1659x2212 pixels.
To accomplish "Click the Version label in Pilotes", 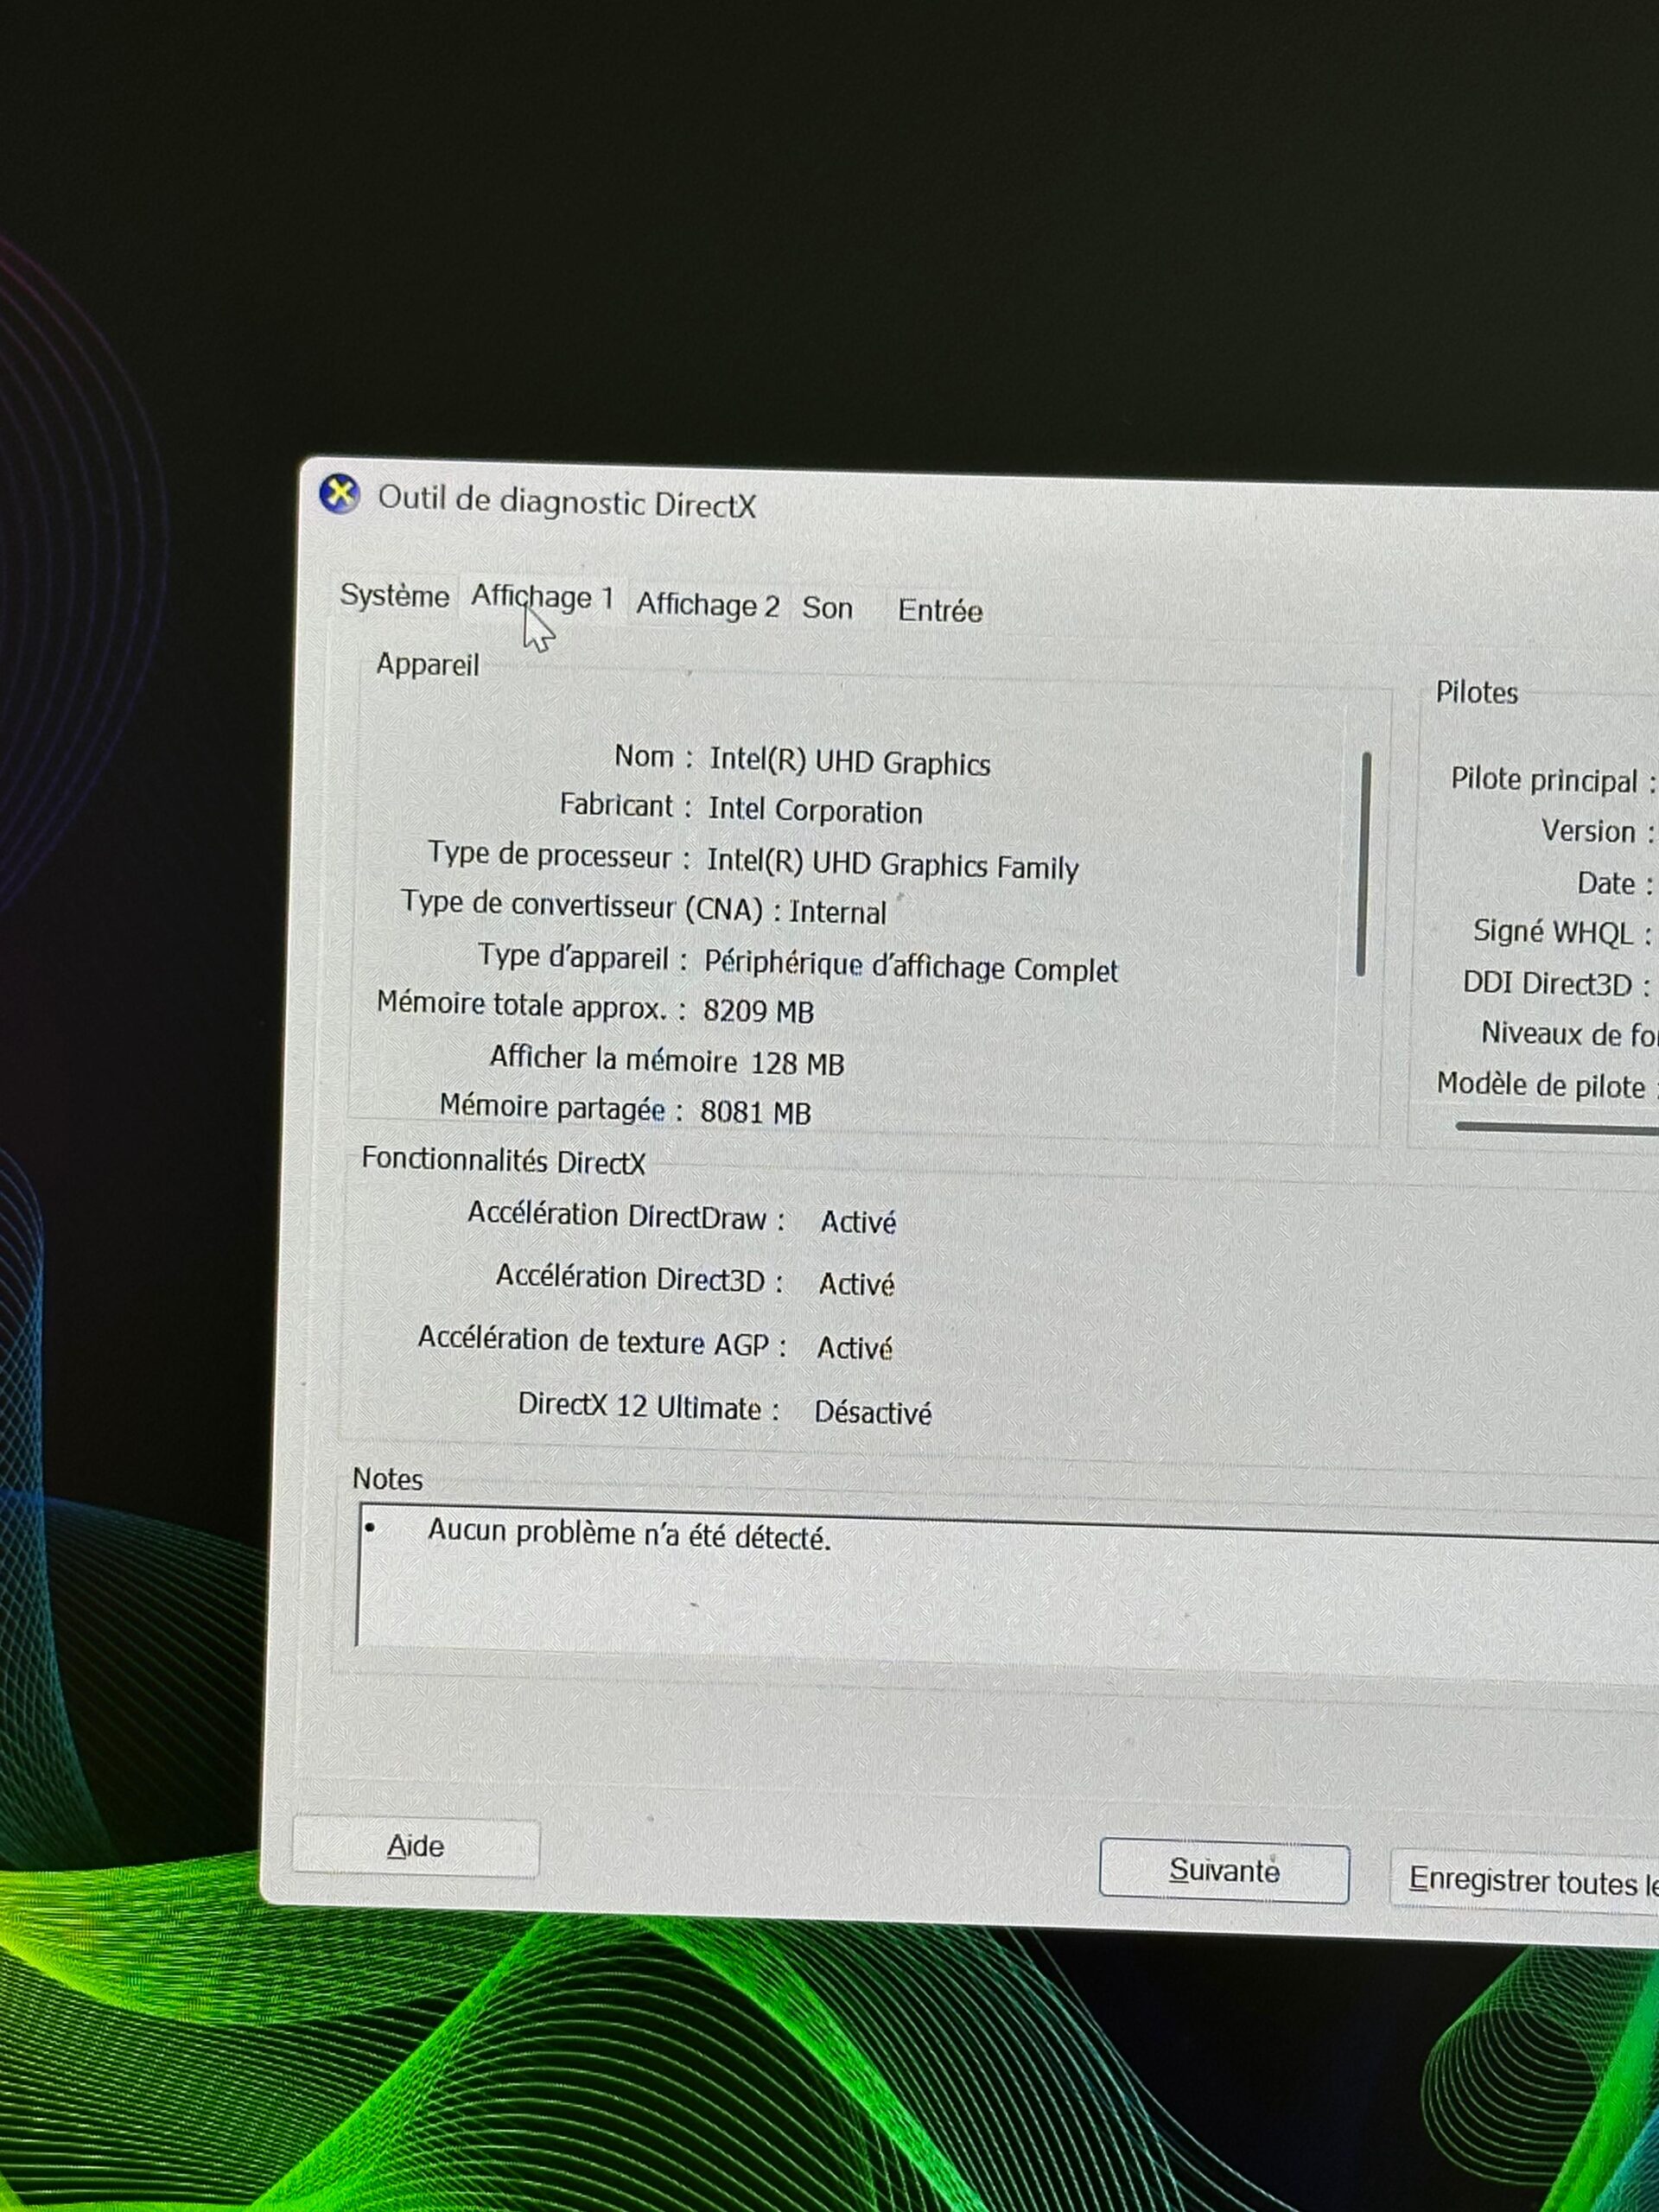I will 1596,831.
